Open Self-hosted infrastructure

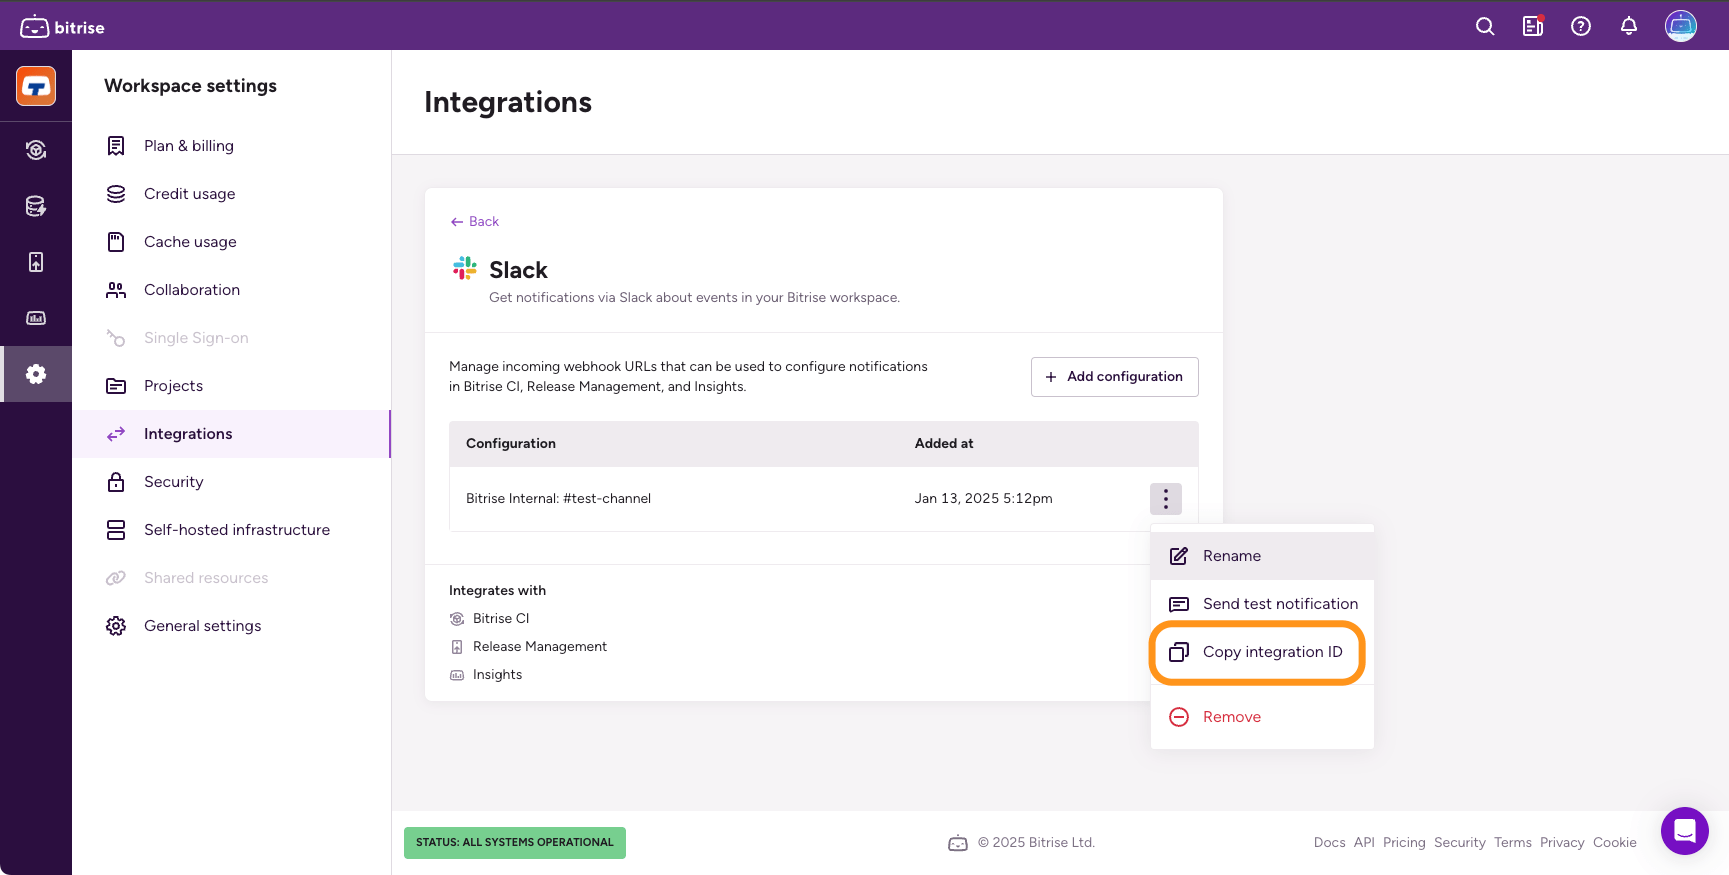(231, 530)
